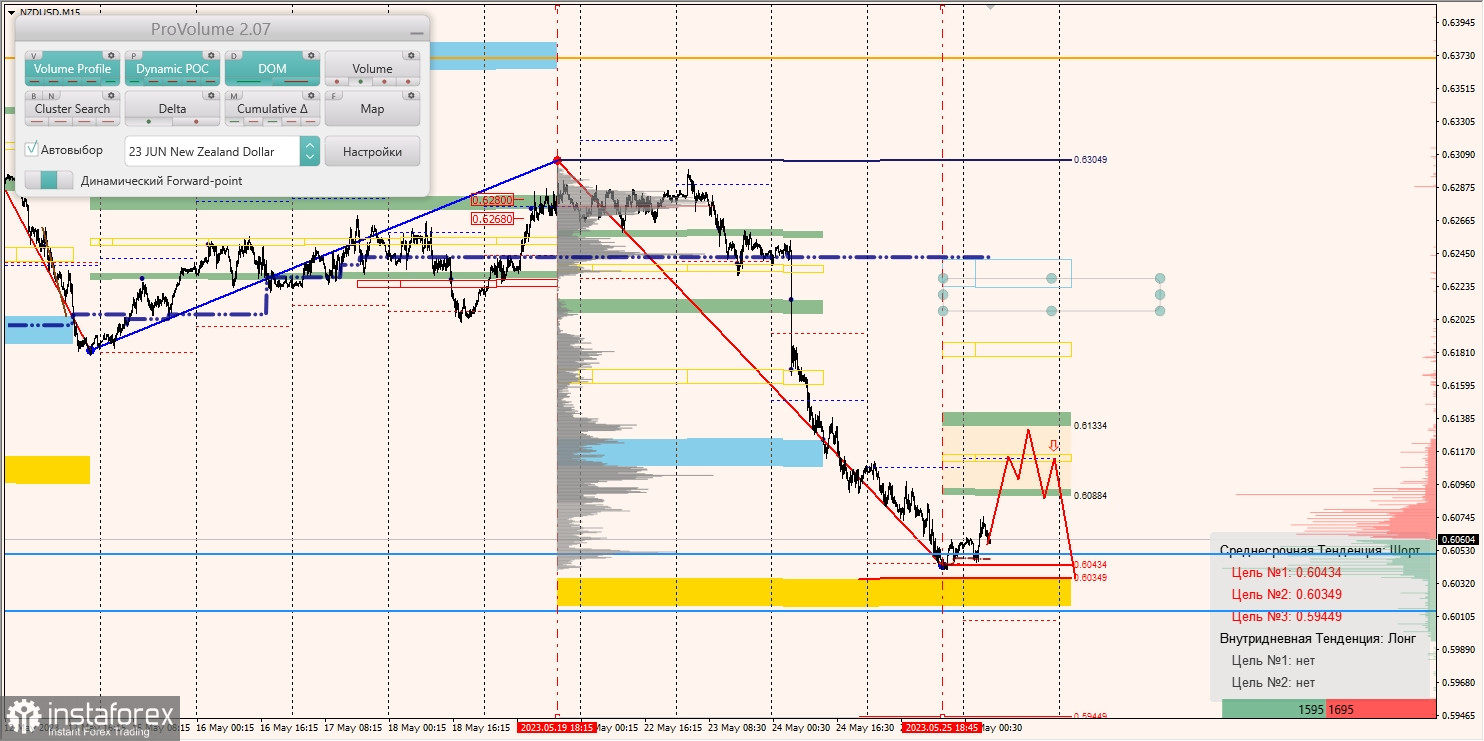Click the Цель №1: 0.60434 text
1484x741 pixels.
pyautogui.click(x=1287, y=572)
